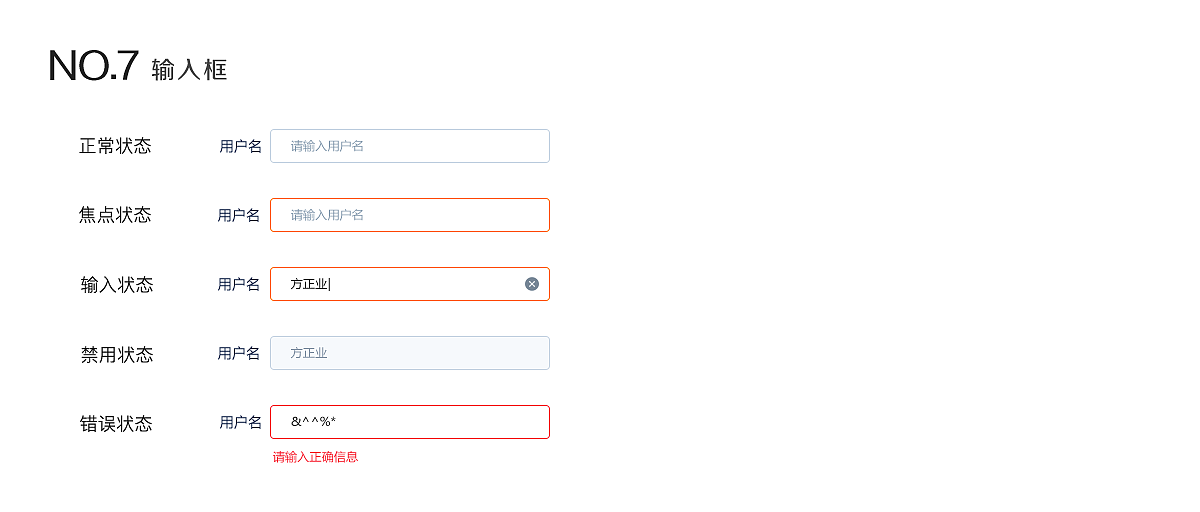Image resolution: width=1200 pixels, height=512 pixels.
Task: Click the red-bordered error state input field
Action: tap(430, 422)
